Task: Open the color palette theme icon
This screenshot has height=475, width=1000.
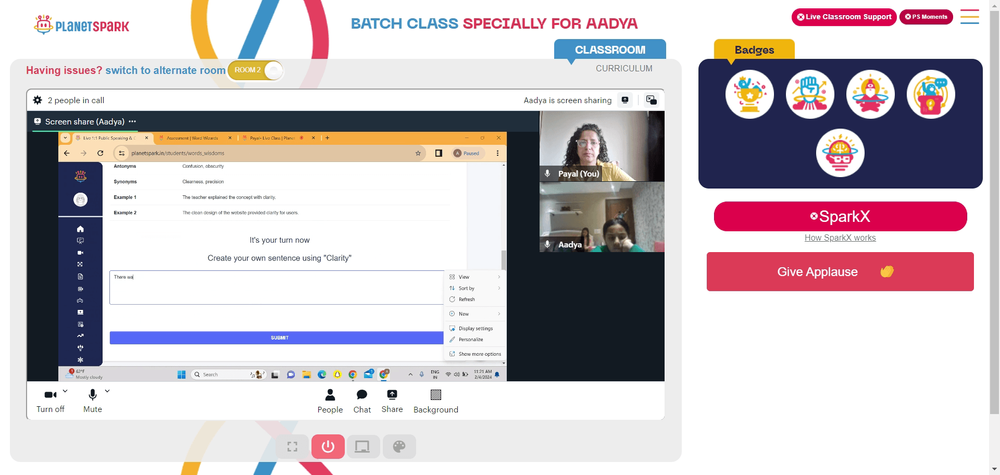Action: coord(399,447)
